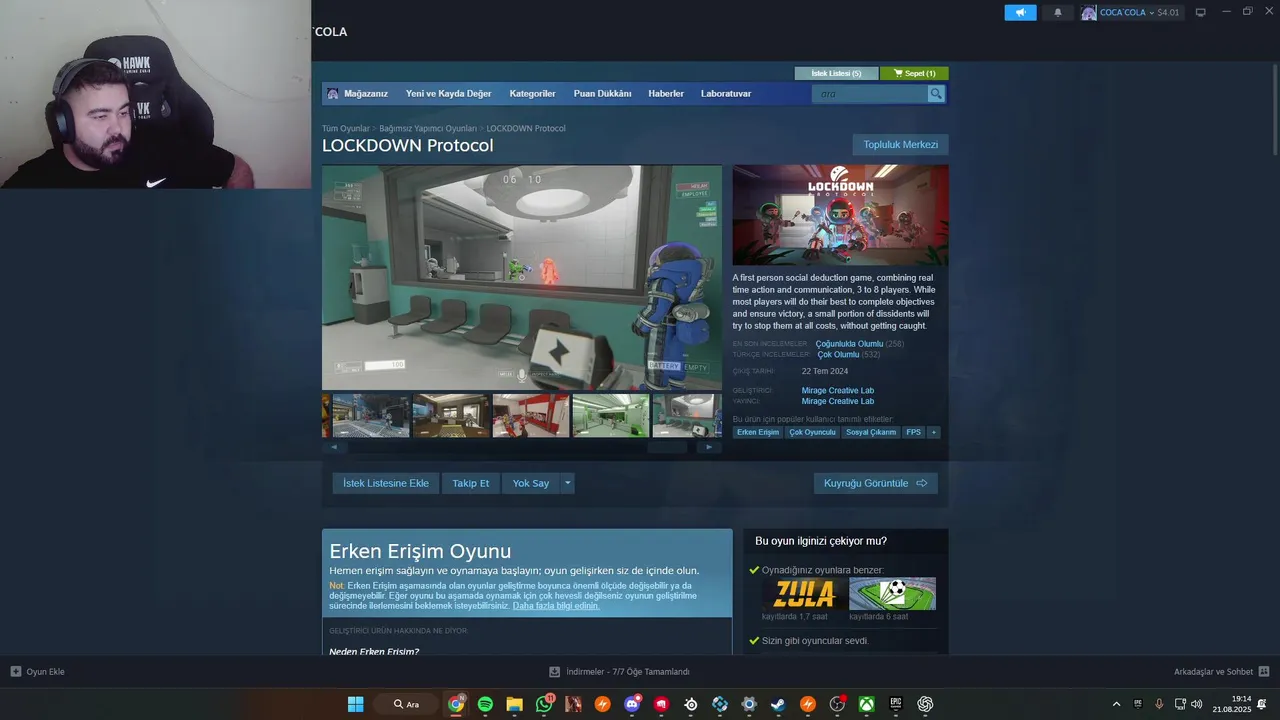Open File Explorer from the taskbar
1280x720 pixels.
point(514,704)
